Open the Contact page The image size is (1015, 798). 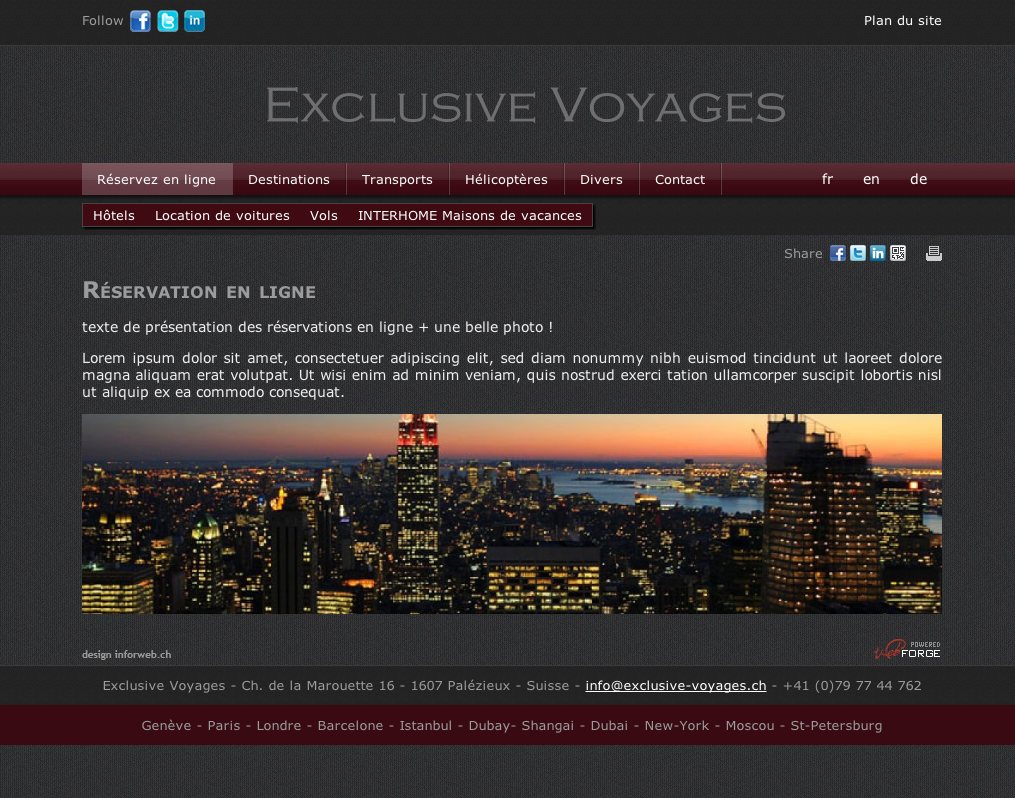tap(680, 179)
